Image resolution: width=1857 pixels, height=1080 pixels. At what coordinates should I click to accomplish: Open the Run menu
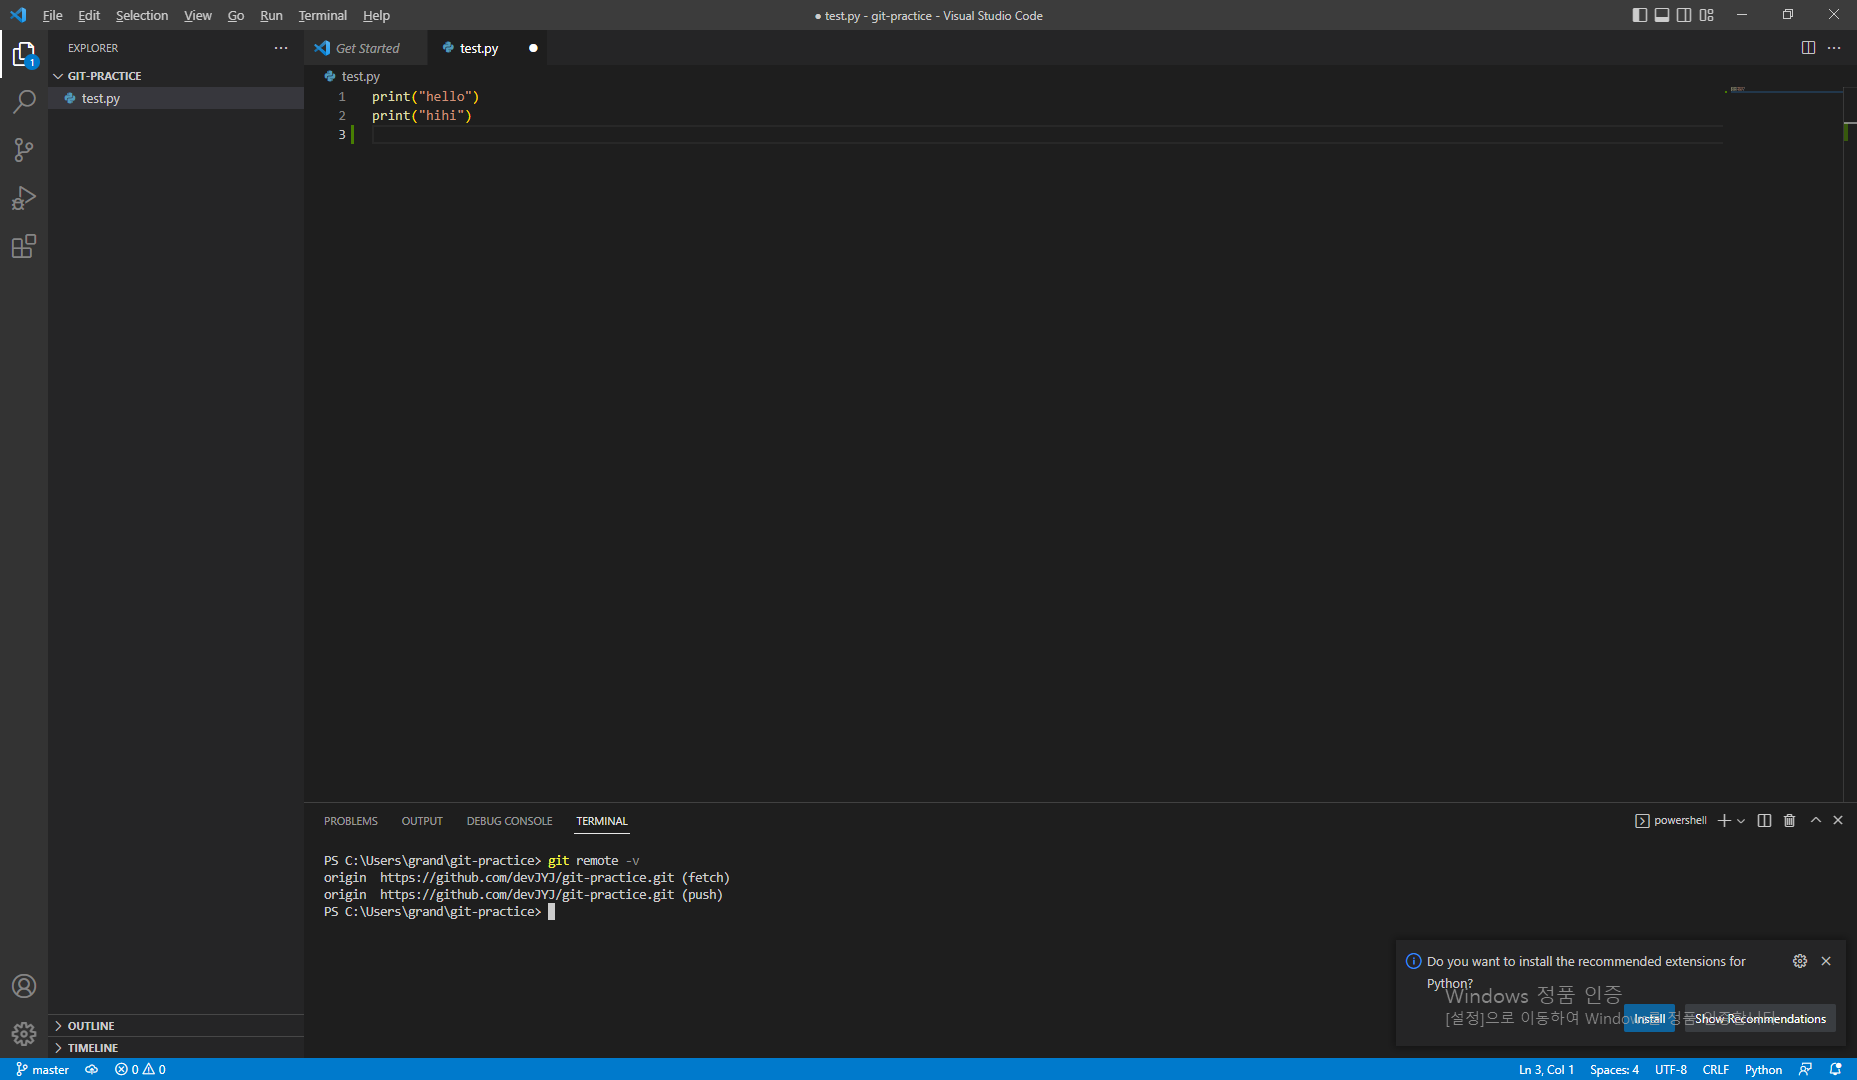[271, 15]
